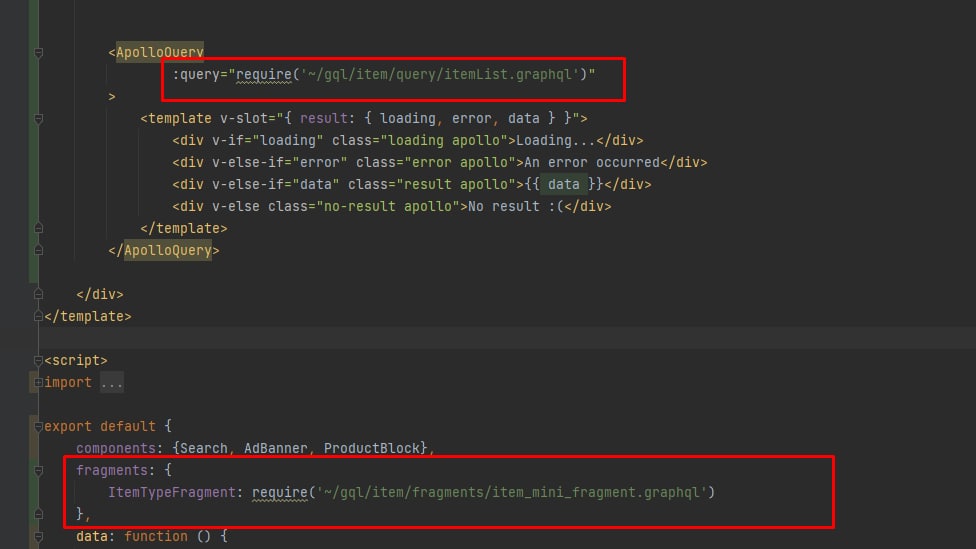Click the 'require' call in ItemTypeFragment line
This screenshot has height=549, width=976.
280,492
